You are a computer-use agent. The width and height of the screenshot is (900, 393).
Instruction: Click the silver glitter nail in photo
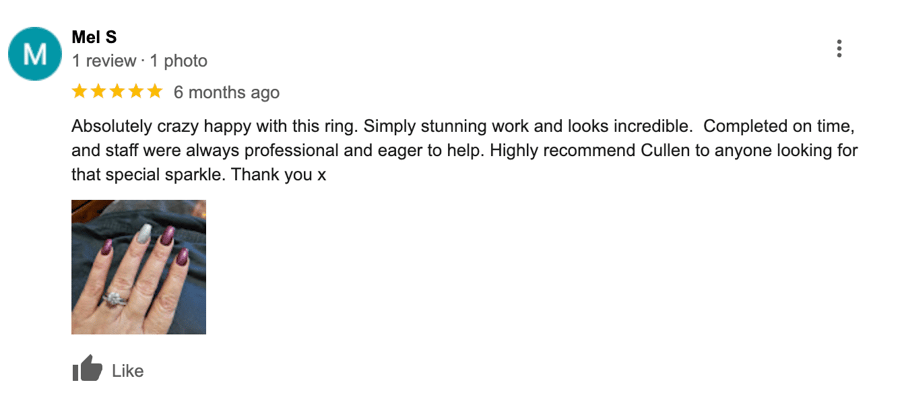[x=145, y=234]
